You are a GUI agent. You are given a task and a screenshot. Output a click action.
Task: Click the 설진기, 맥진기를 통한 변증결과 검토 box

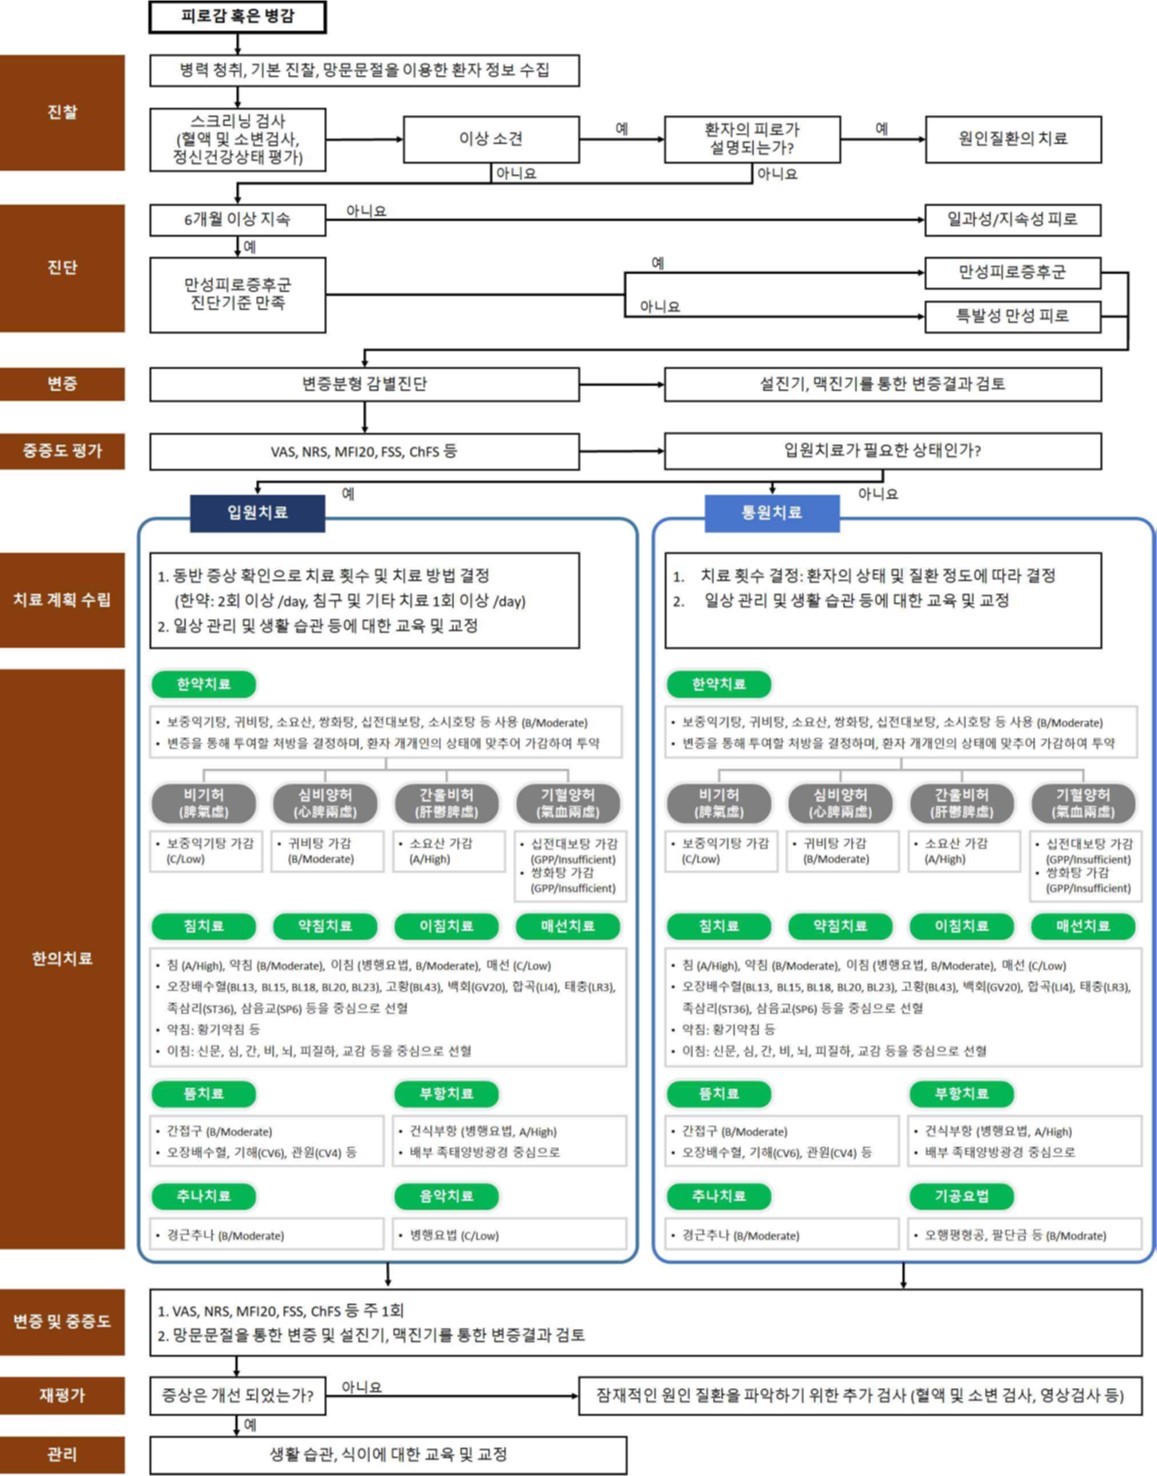click(882, 384)
